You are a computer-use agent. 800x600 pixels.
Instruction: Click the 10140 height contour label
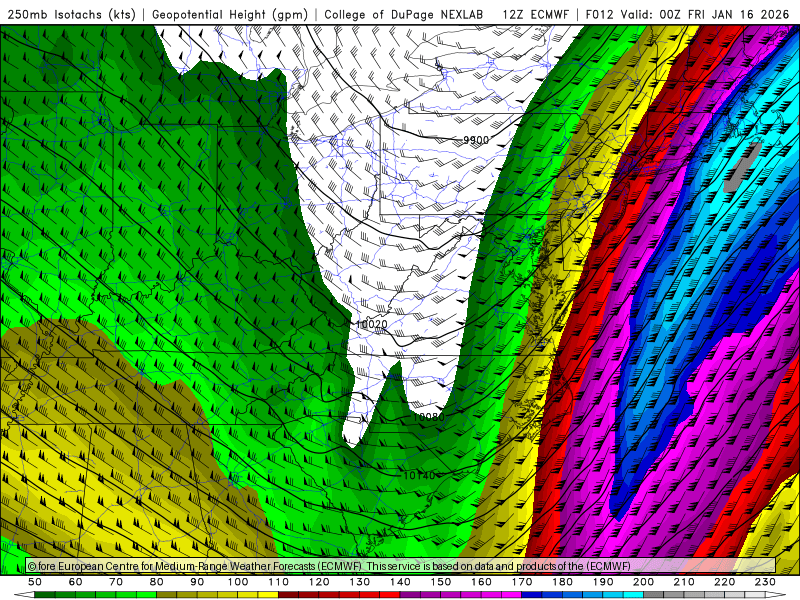click(x=419, y=476)
